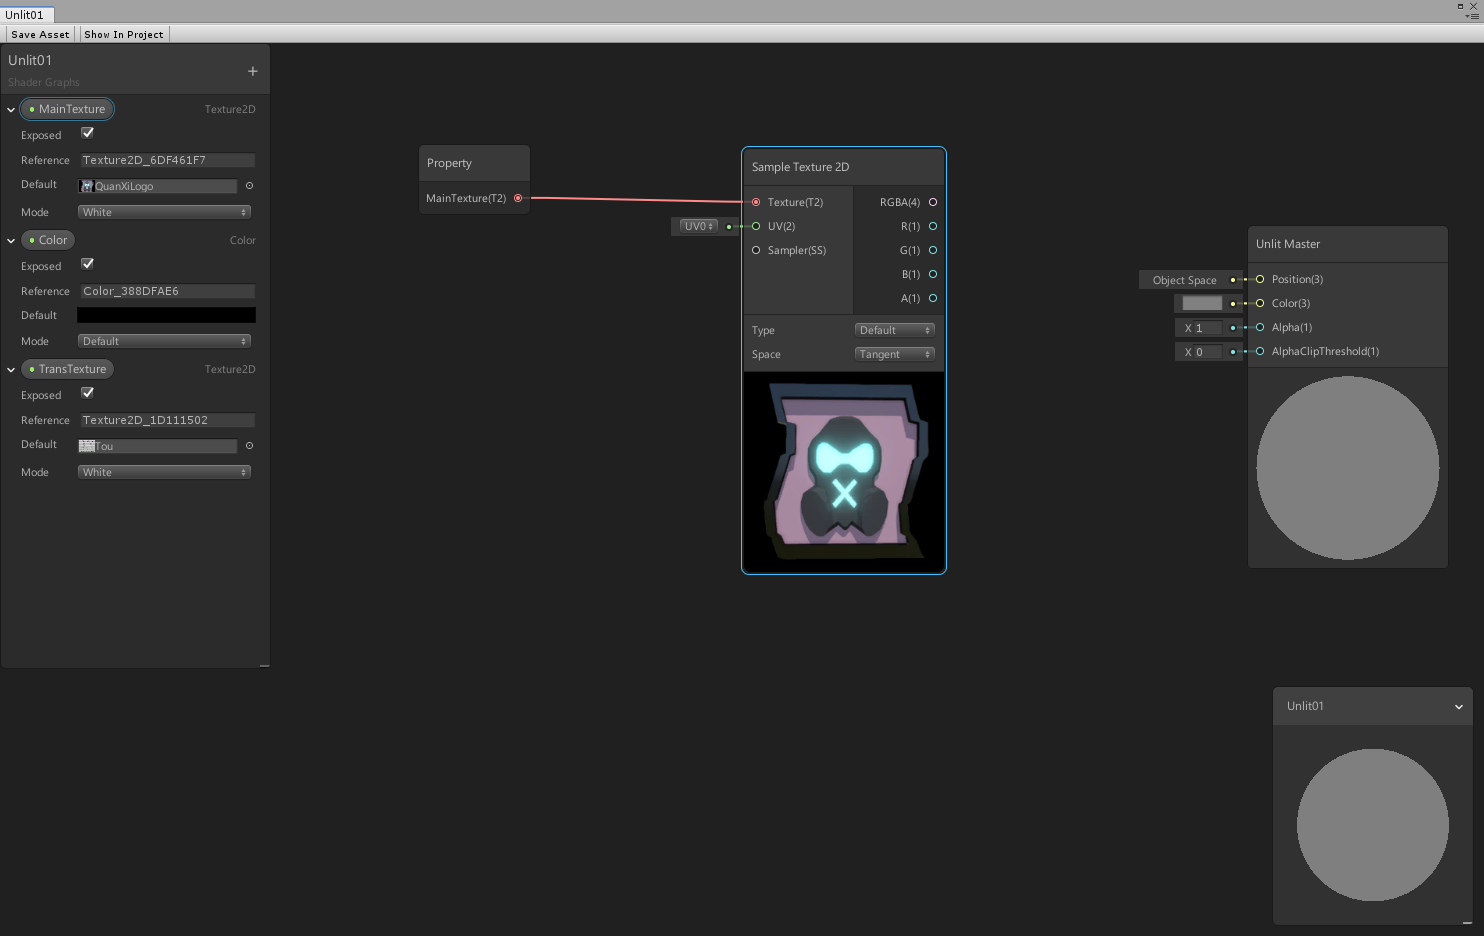This screenshot has width=1484, height=936.
Task: Click the black Default color swatch for Color
Action: [x=166, y=314]
